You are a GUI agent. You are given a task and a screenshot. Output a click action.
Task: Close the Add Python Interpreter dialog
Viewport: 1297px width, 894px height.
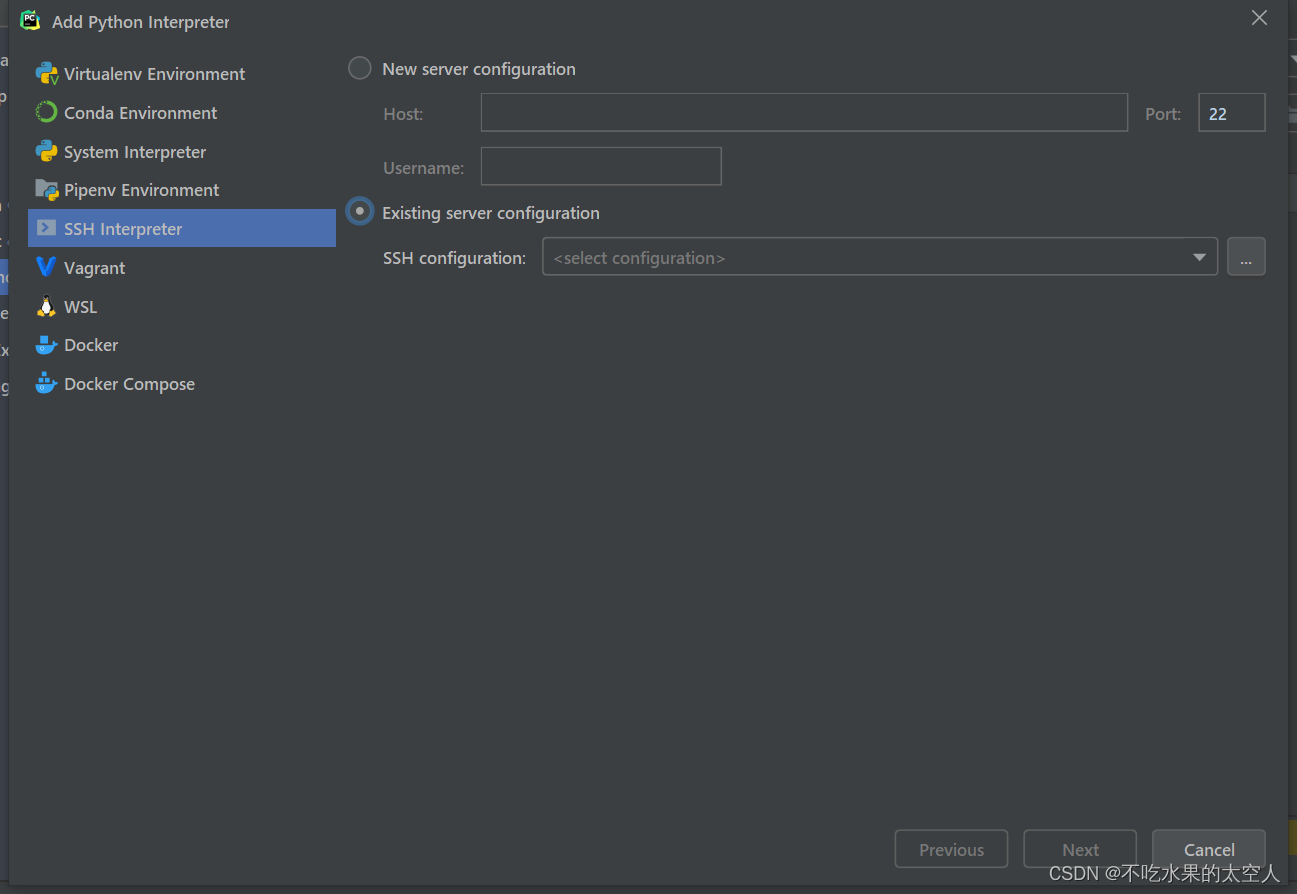click(x=1259, y=18)
